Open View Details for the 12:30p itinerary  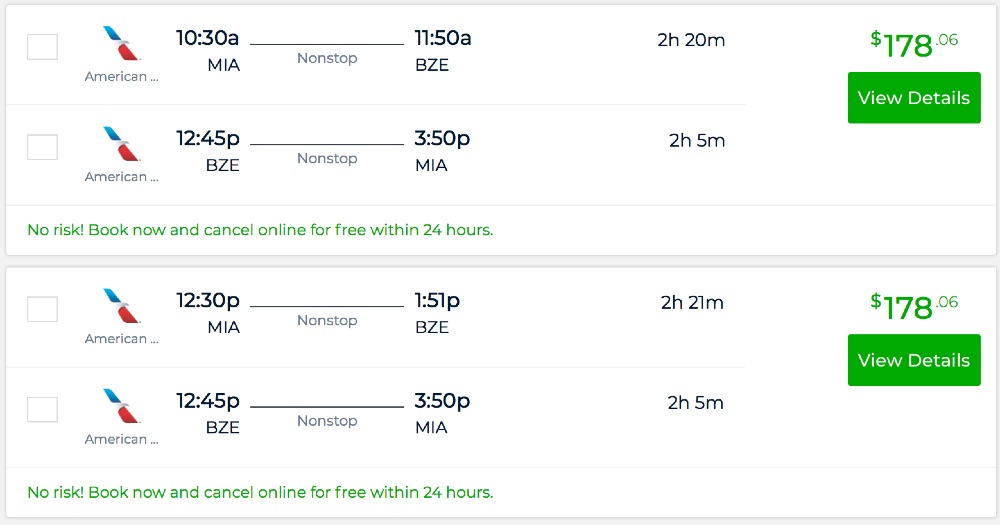click(913, 360)
